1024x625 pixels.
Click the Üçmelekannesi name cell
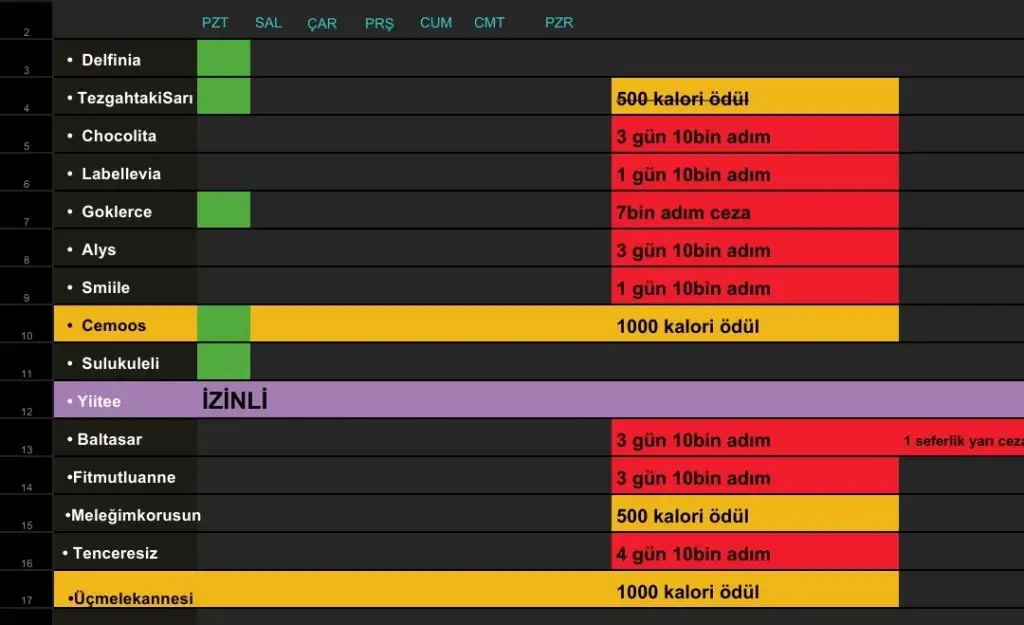pyautogui.click(x=124, y=597)
